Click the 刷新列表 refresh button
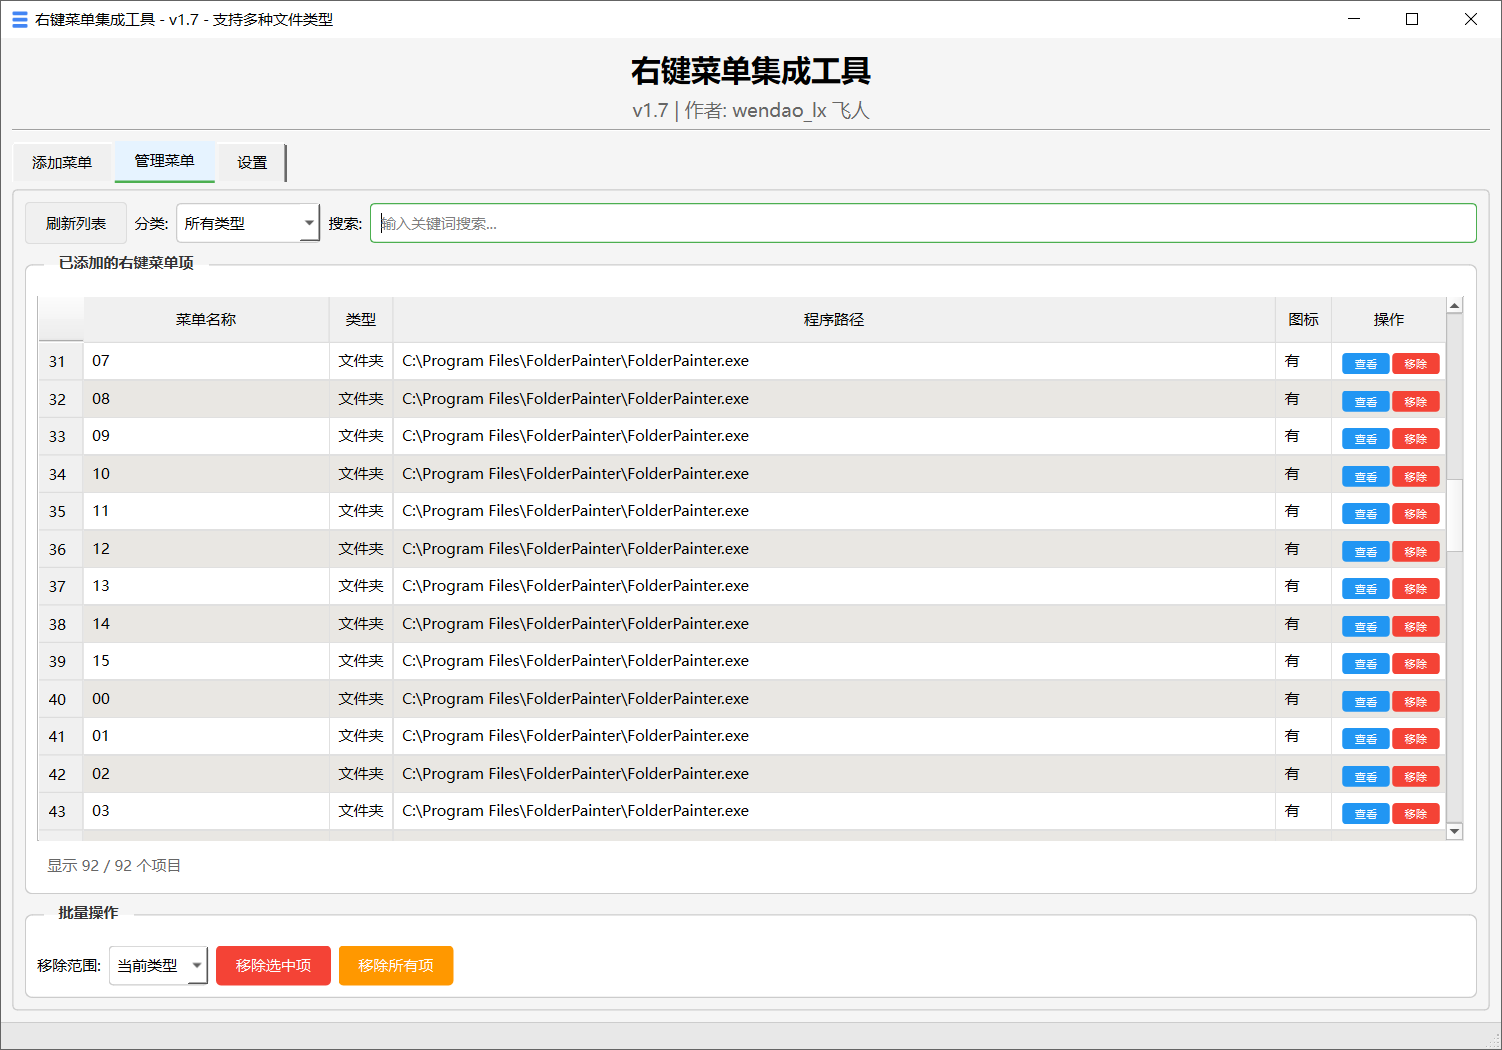Screen dimensions: 1502x1050 (x=75, y=222)
